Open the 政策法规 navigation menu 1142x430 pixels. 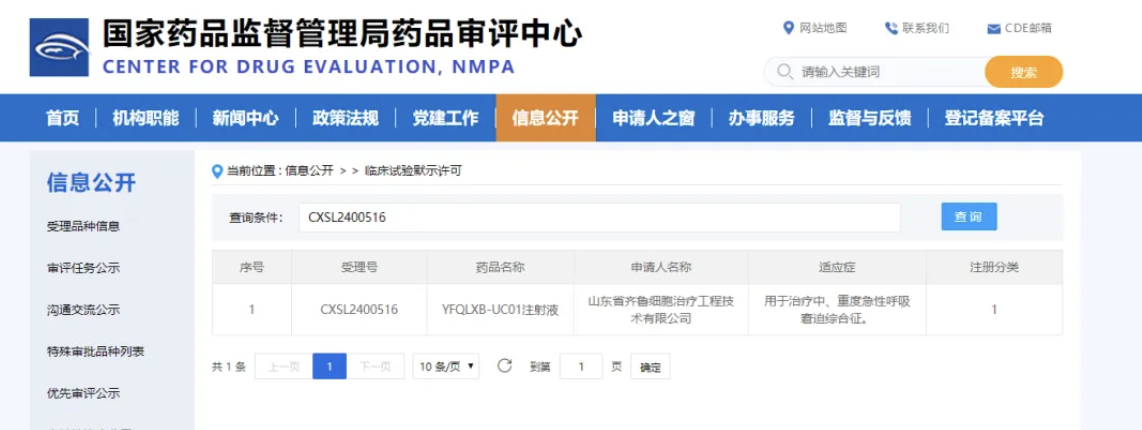click(x=345, y=118)
